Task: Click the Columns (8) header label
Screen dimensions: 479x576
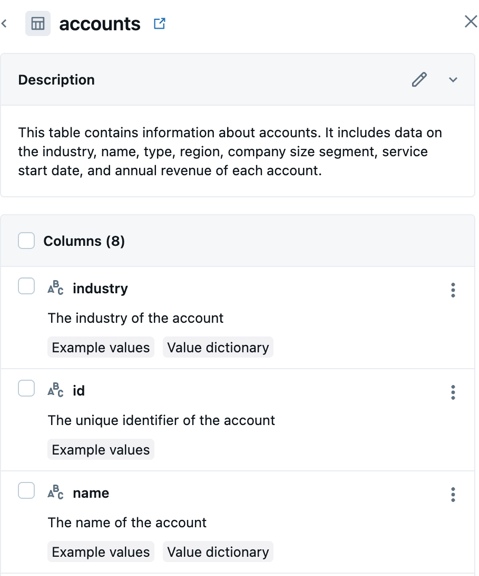Action: 84,241
